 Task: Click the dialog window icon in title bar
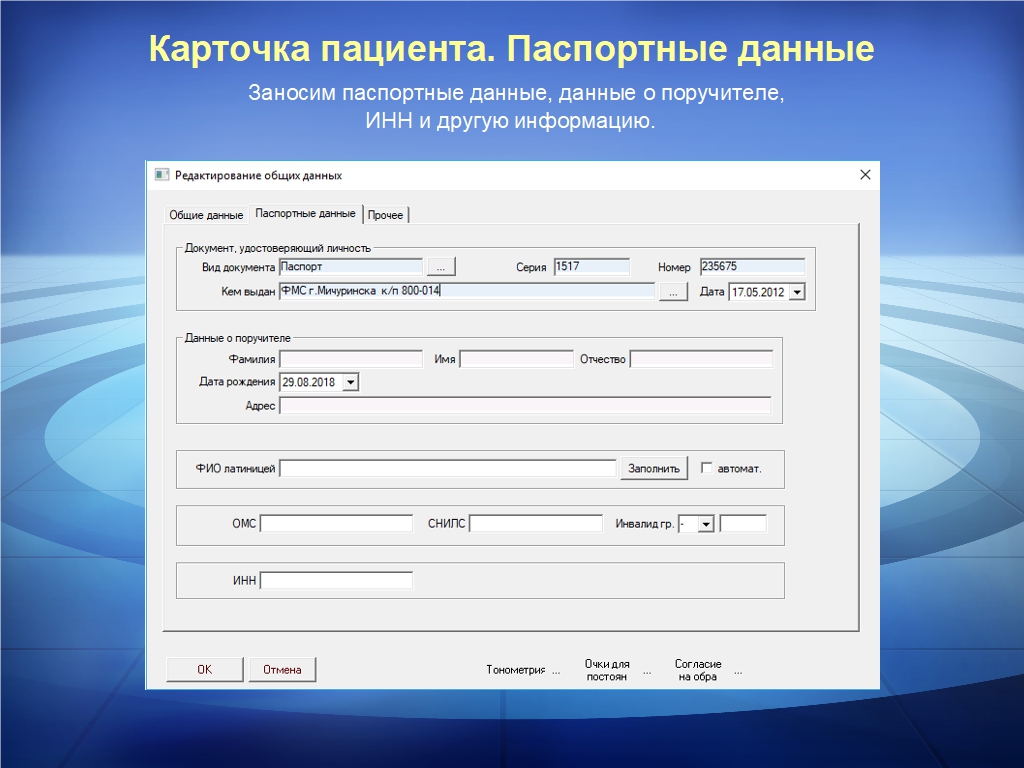tap(161, 175)
